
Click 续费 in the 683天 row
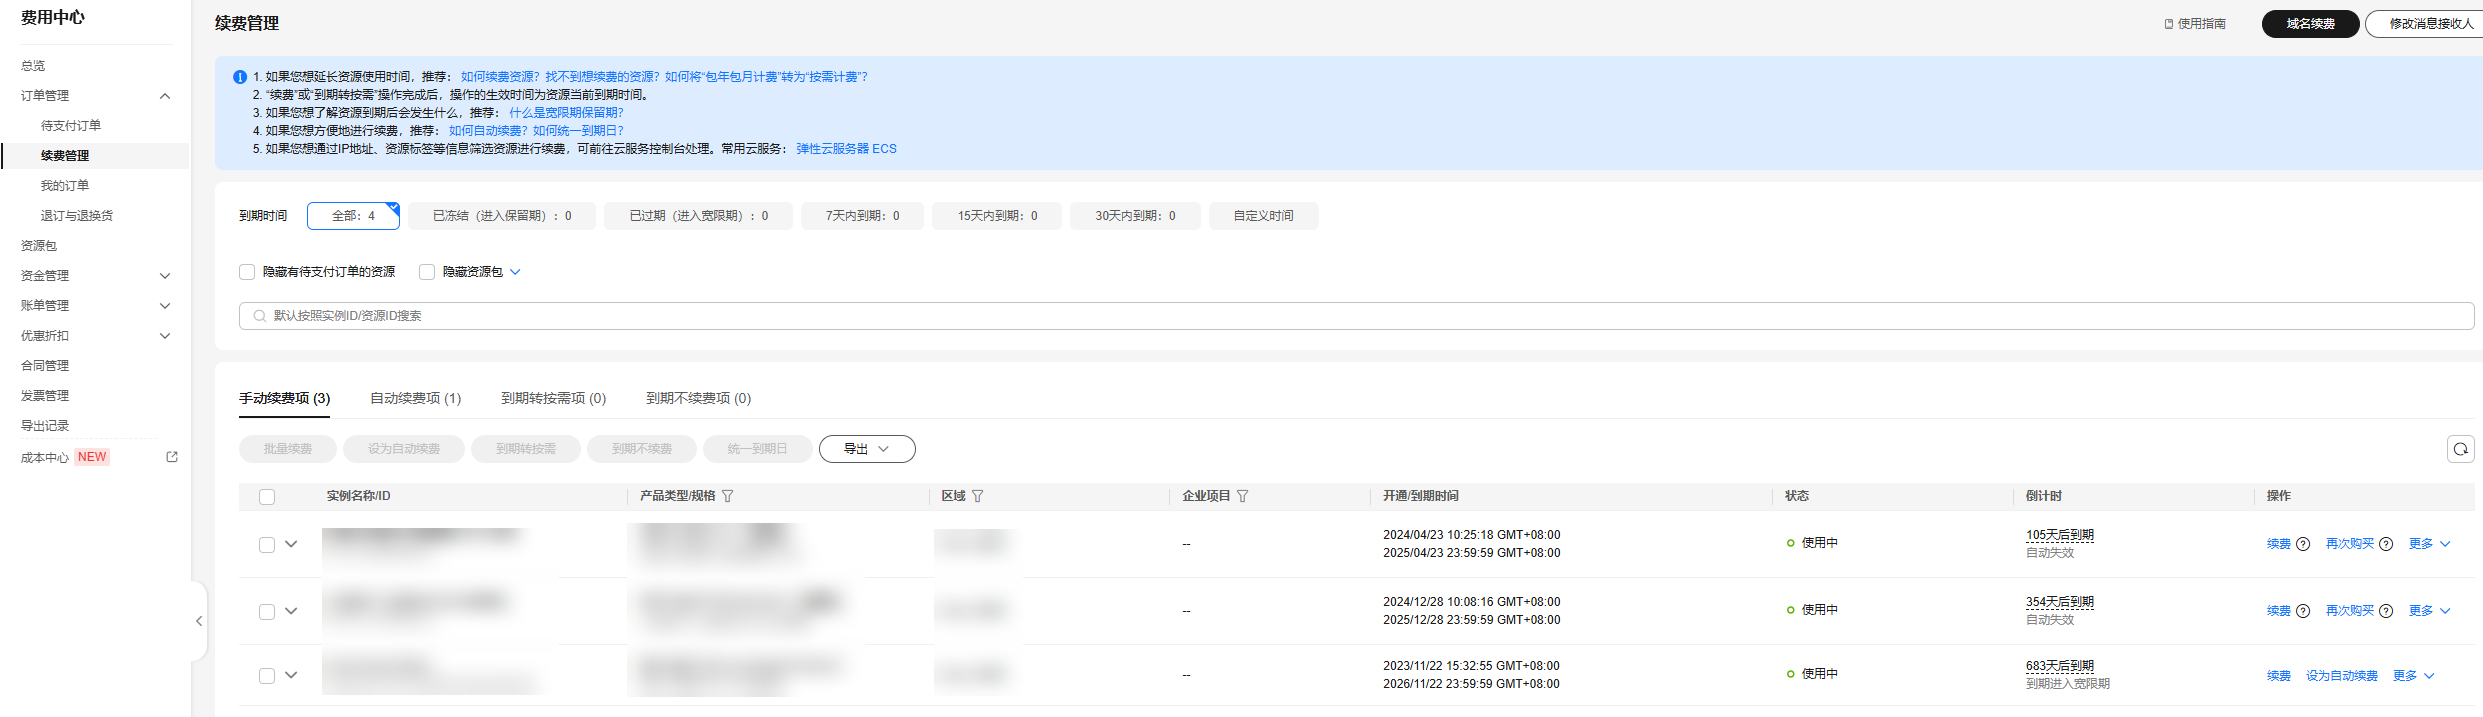2279,676
